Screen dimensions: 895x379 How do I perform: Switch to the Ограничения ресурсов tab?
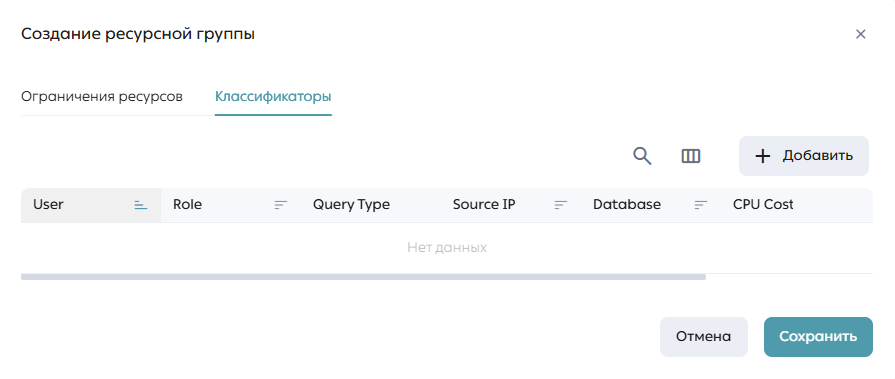tap(102, 96)
